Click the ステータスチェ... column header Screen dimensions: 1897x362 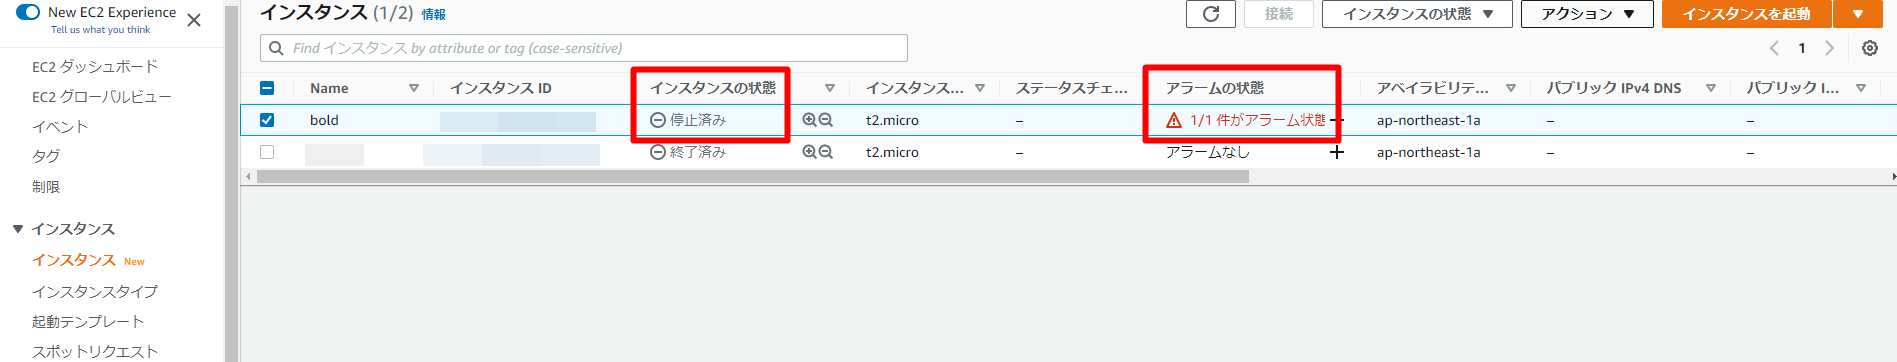tap(1072, 88)
